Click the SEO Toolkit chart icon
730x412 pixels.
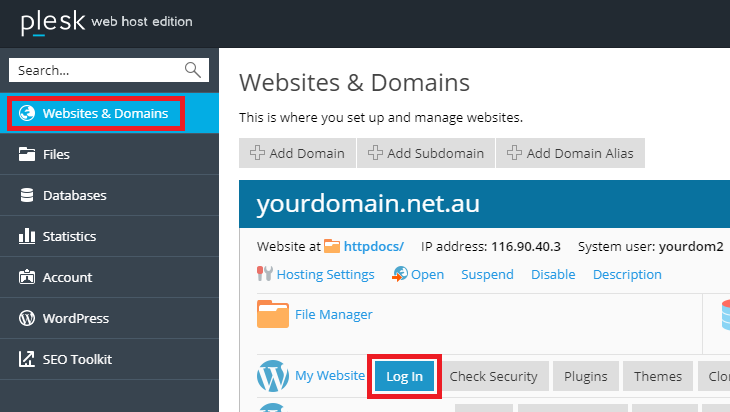click(27, 359)
